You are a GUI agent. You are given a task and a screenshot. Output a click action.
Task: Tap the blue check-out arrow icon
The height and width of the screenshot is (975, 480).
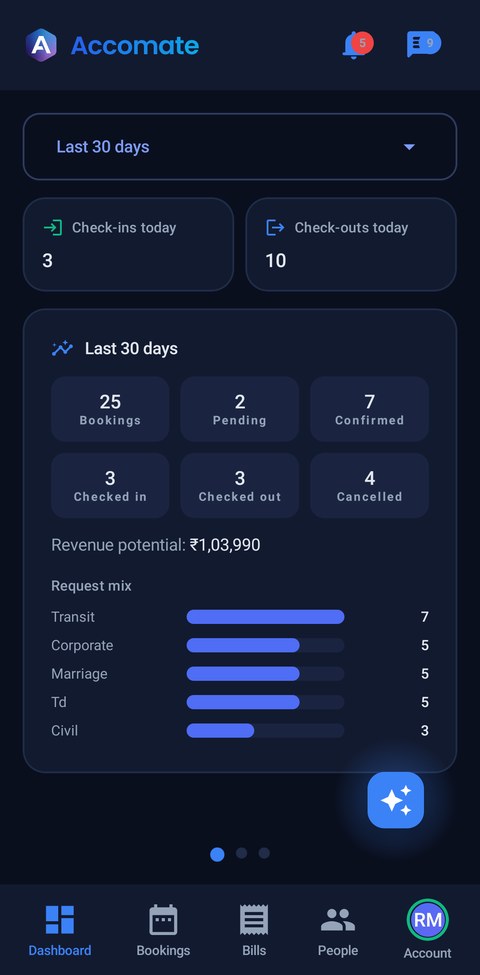pos(275,228)
